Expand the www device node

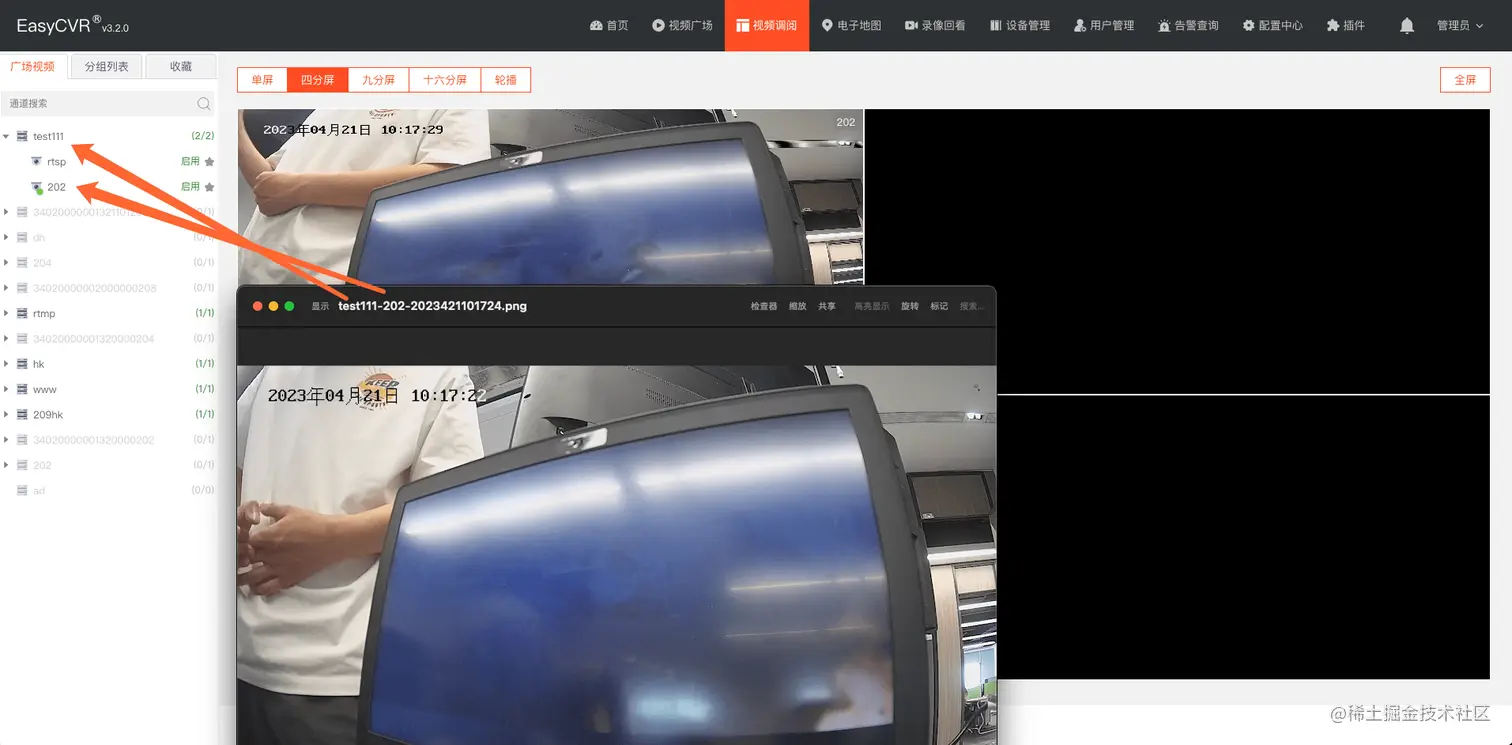6,389
